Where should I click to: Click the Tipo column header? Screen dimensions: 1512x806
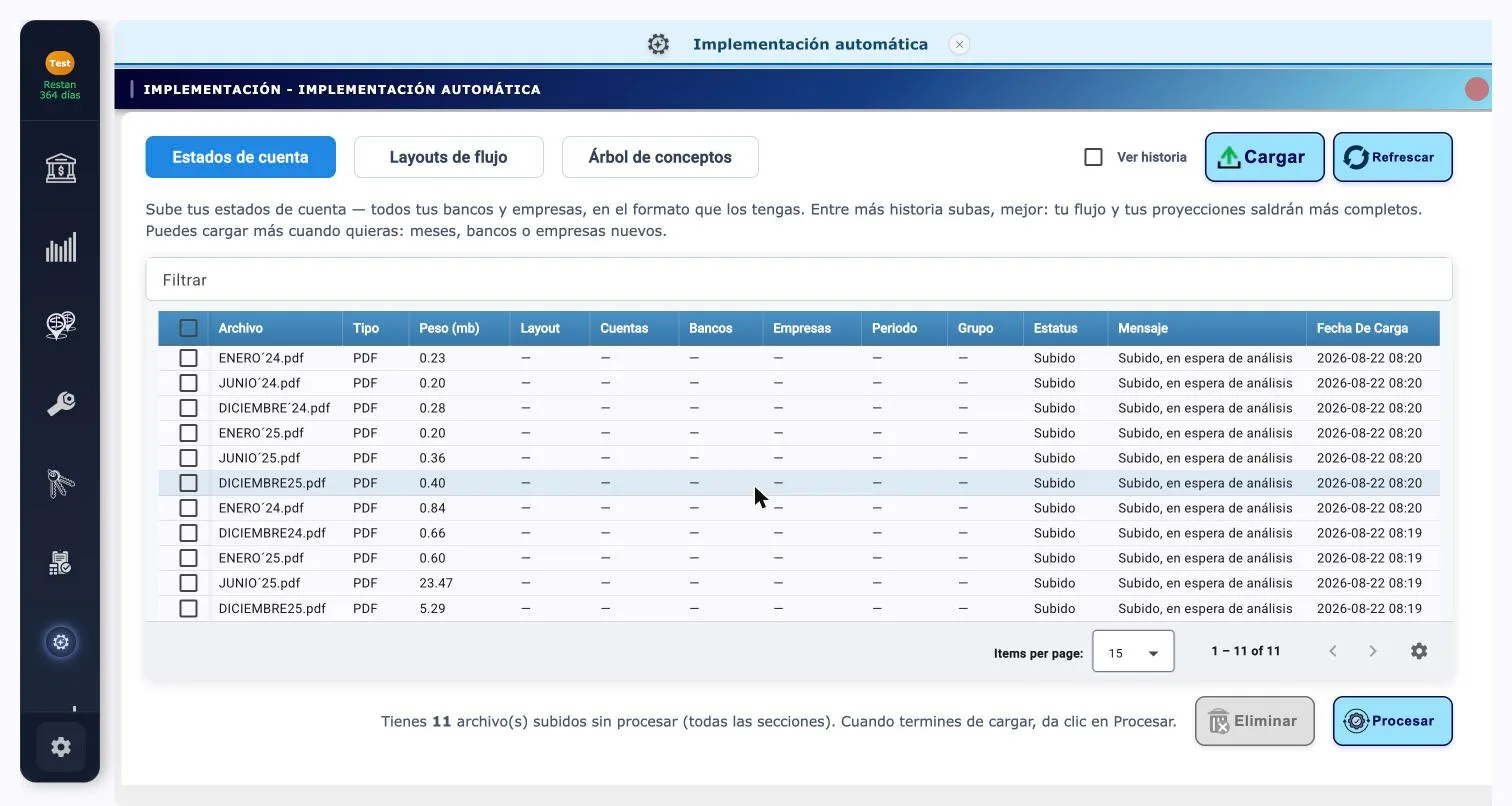[x=366, y=328]
